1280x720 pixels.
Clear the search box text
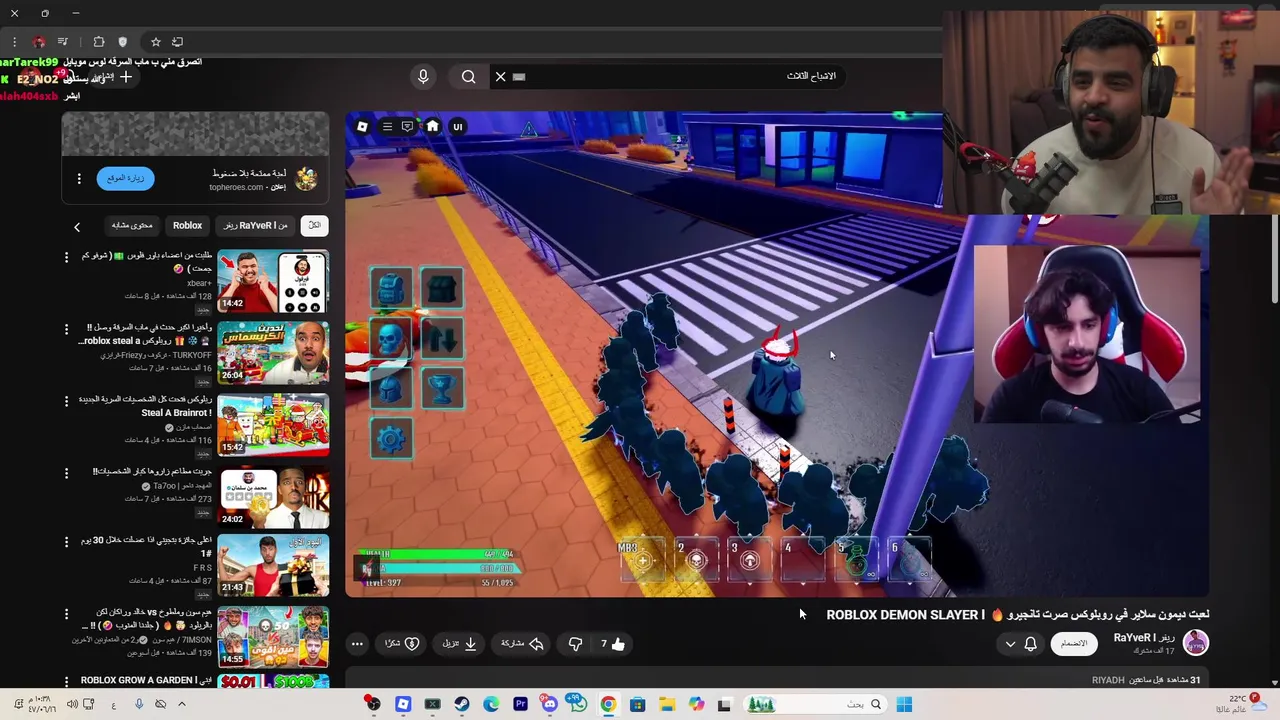pyautogui.click(x=501, y=77)
